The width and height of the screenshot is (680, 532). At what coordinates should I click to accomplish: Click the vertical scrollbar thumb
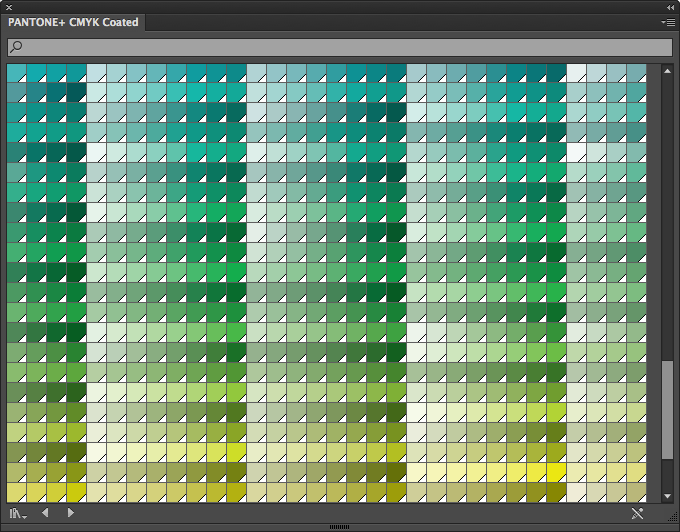pos(667,410)
